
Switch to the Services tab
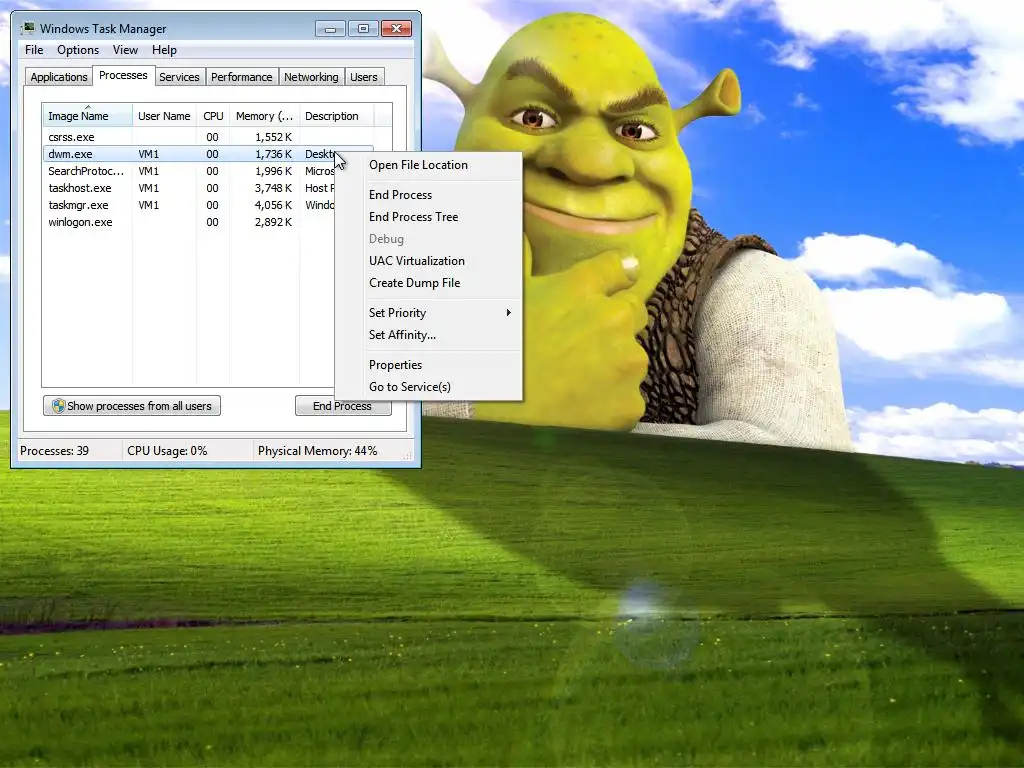click(179, 77)
